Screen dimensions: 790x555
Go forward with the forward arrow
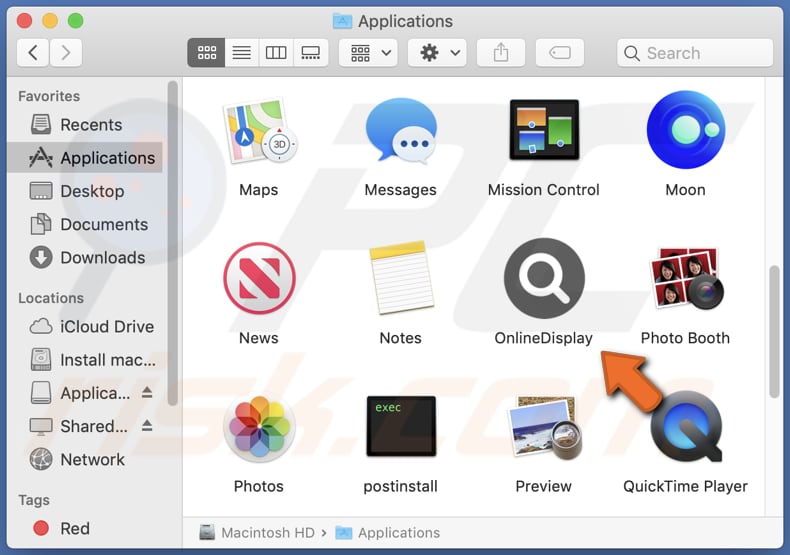[65, 52]
